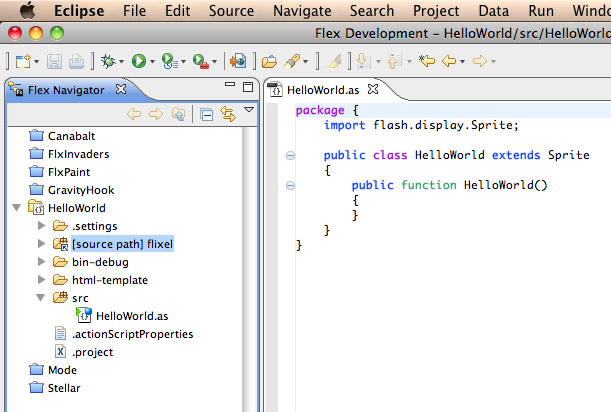This screenshot has height=412, width=611.
Task: Click the New file wizard icon
Action: 22,62
